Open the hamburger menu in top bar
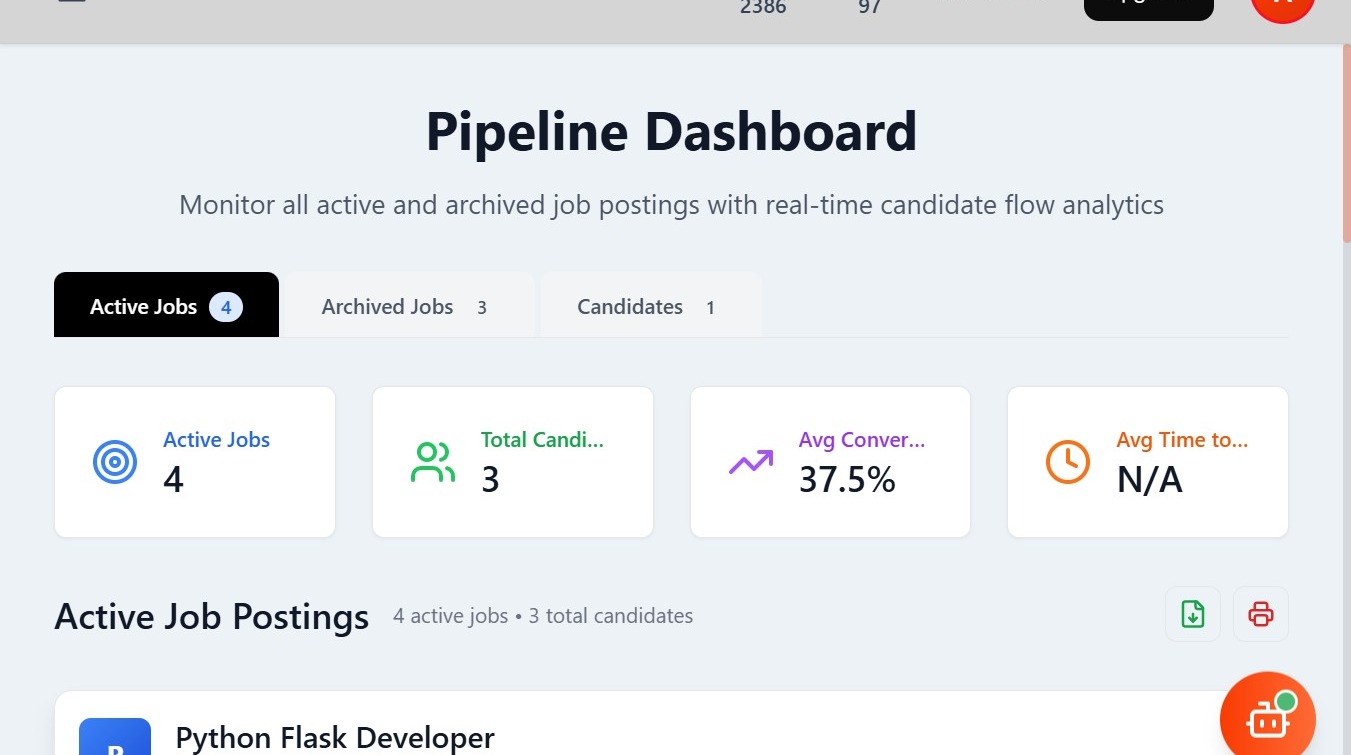The image size is (1351, 755). (x=72, y=3)
